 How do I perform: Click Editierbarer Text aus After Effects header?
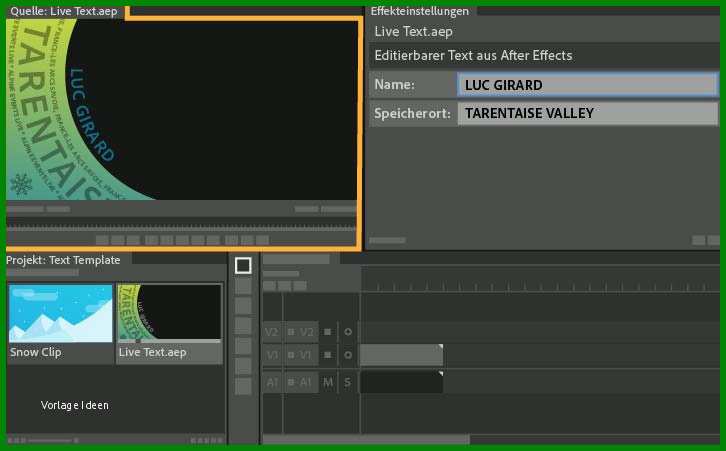(x=473, y=56)
